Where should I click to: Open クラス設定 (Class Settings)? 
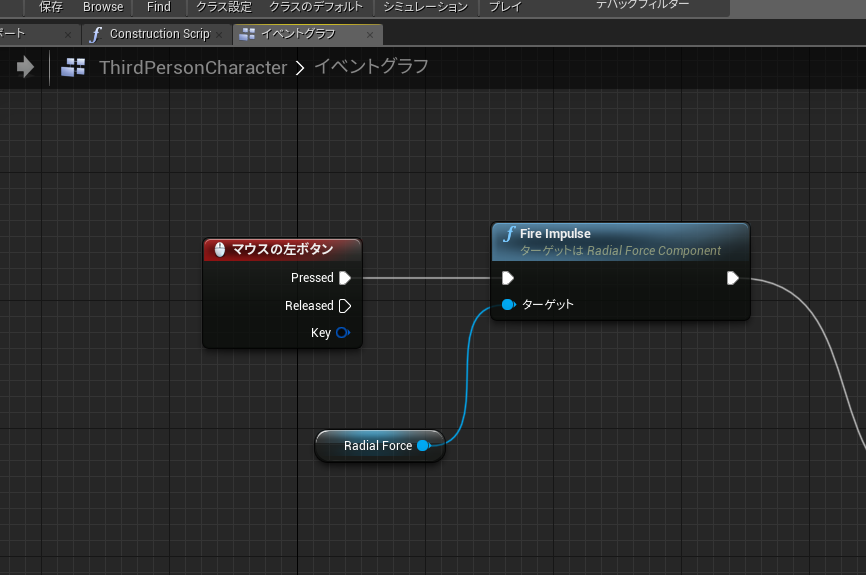click(x=224, y=7)
